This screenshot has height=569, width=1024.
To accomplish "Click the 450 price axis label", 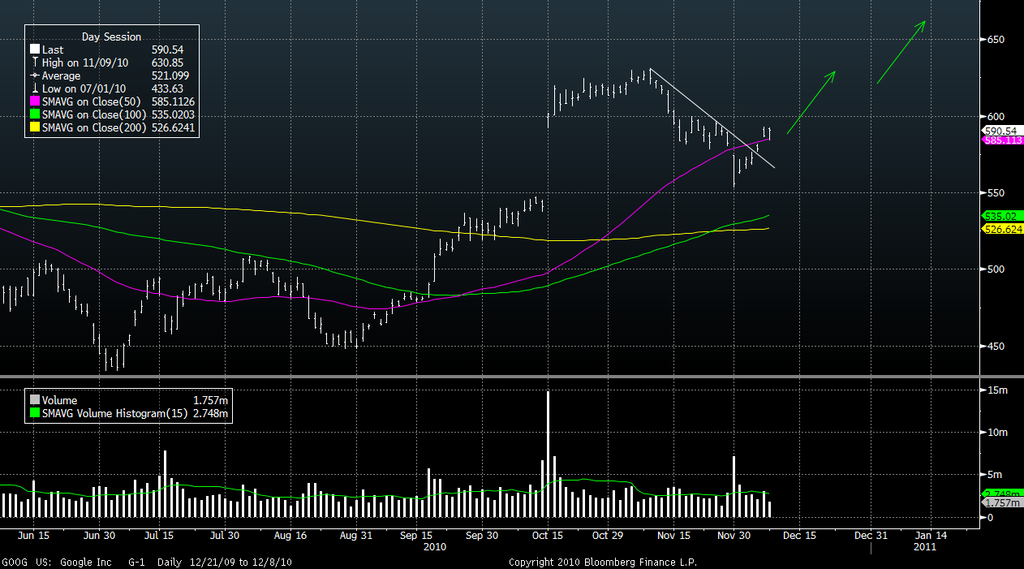I will (995, 346).
